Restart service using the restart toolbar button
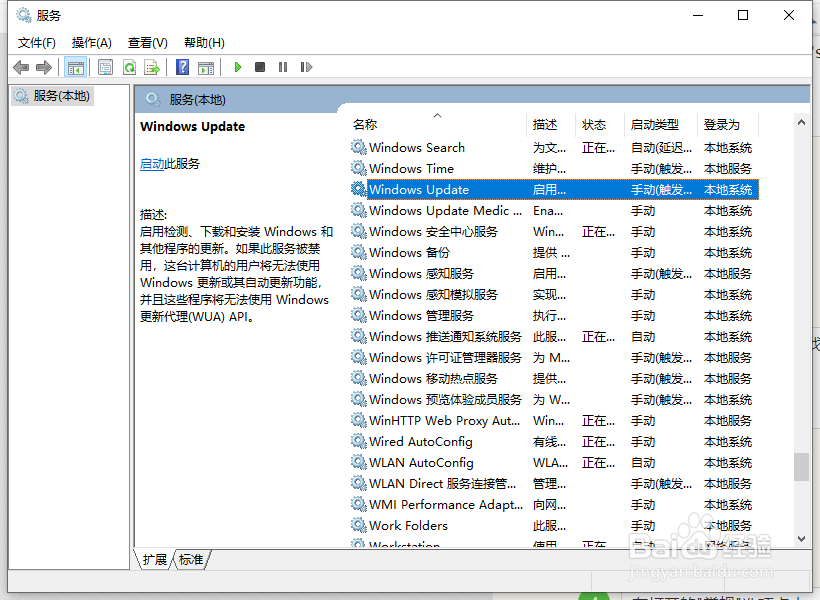This screenshot has width=820, height=600. pyautogui.click(x=306, y=67)
